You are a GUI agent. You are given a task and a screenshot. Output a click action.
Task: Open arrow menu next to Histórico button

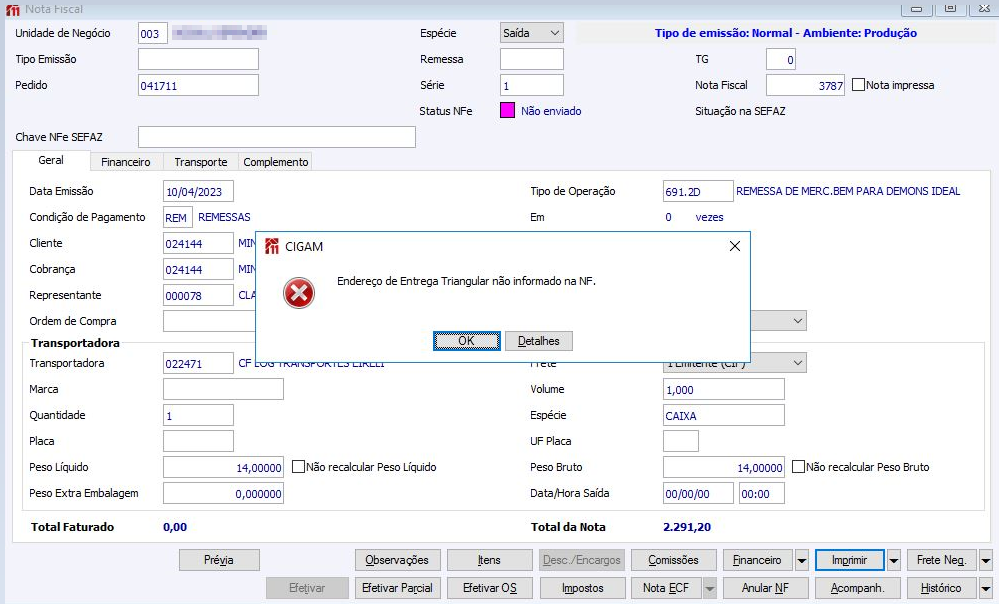pos(986,588)
